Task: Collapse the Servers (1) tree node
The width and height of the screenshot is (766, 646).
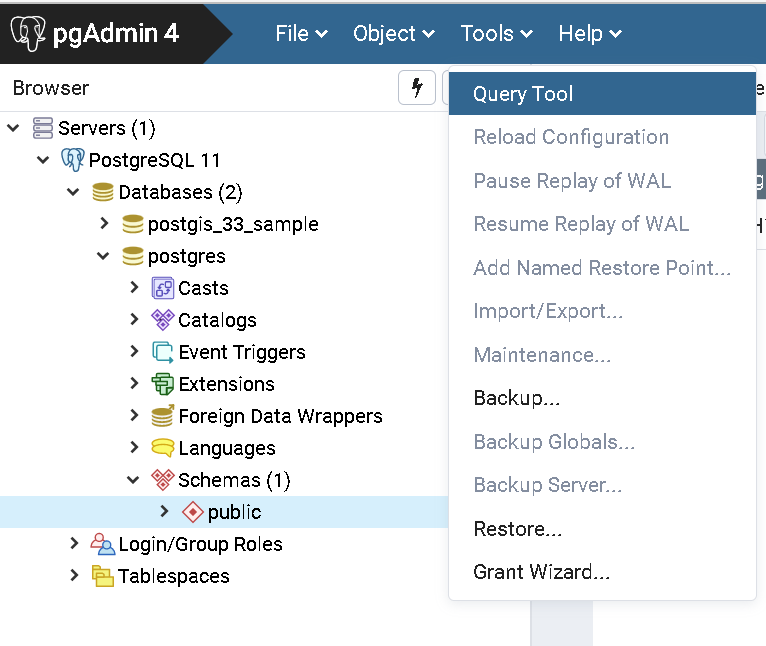Action: point(13,128)
